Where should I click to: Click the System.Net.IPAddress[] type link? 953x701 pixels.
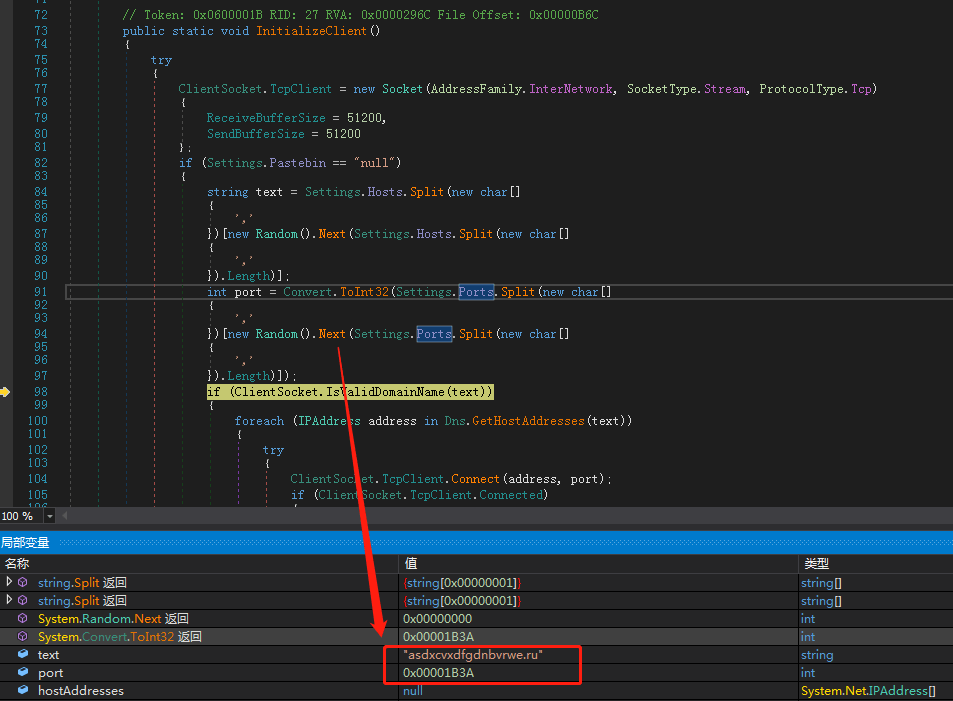click(868, 691)
